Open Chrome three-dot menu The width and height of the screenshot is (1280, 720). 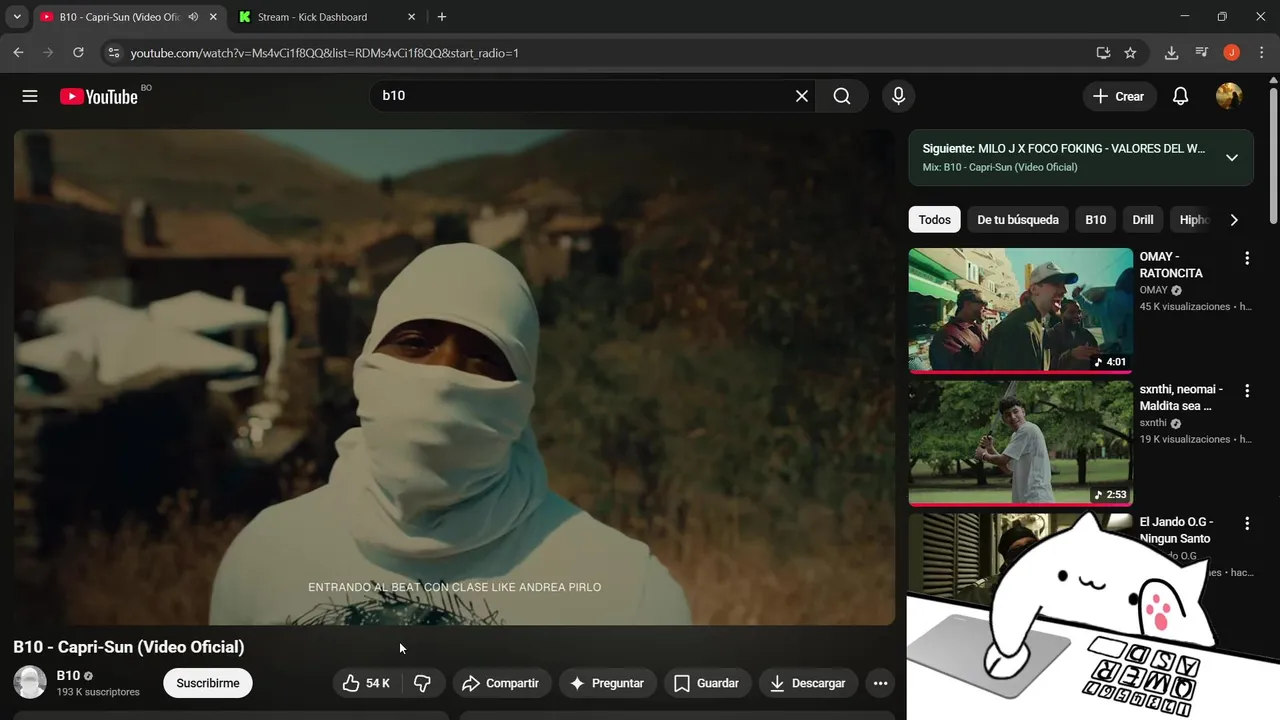1261,53
